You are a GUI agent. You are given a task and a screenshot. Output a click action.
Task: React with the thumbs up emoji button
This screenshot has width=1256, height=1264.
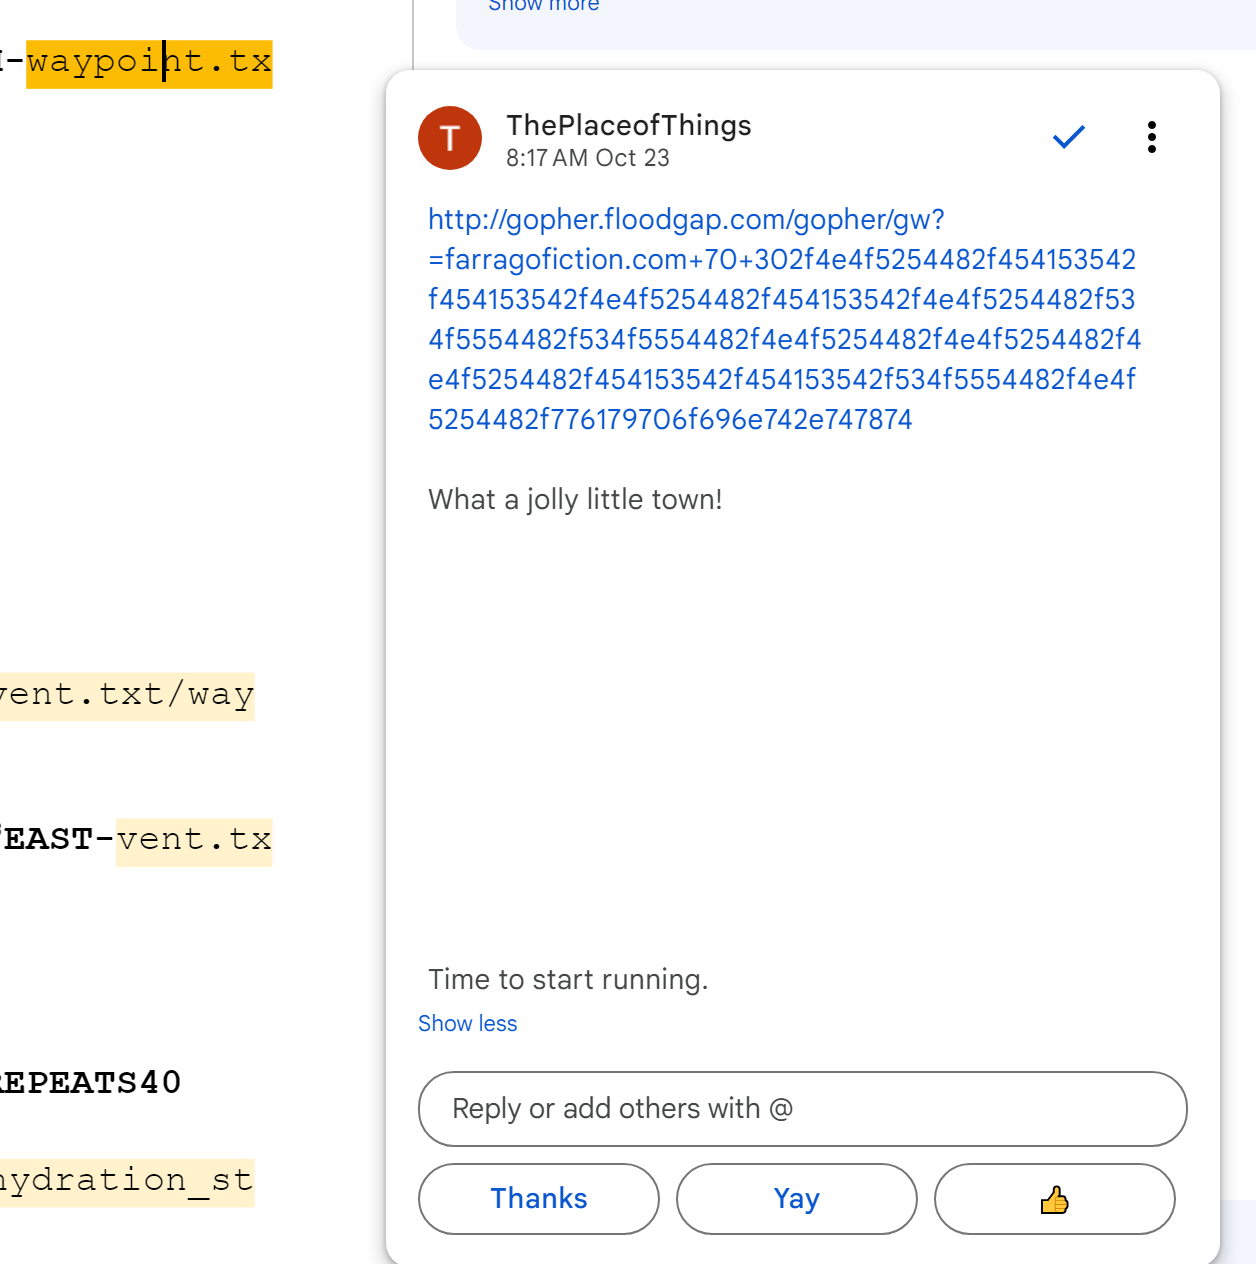1054,1199
